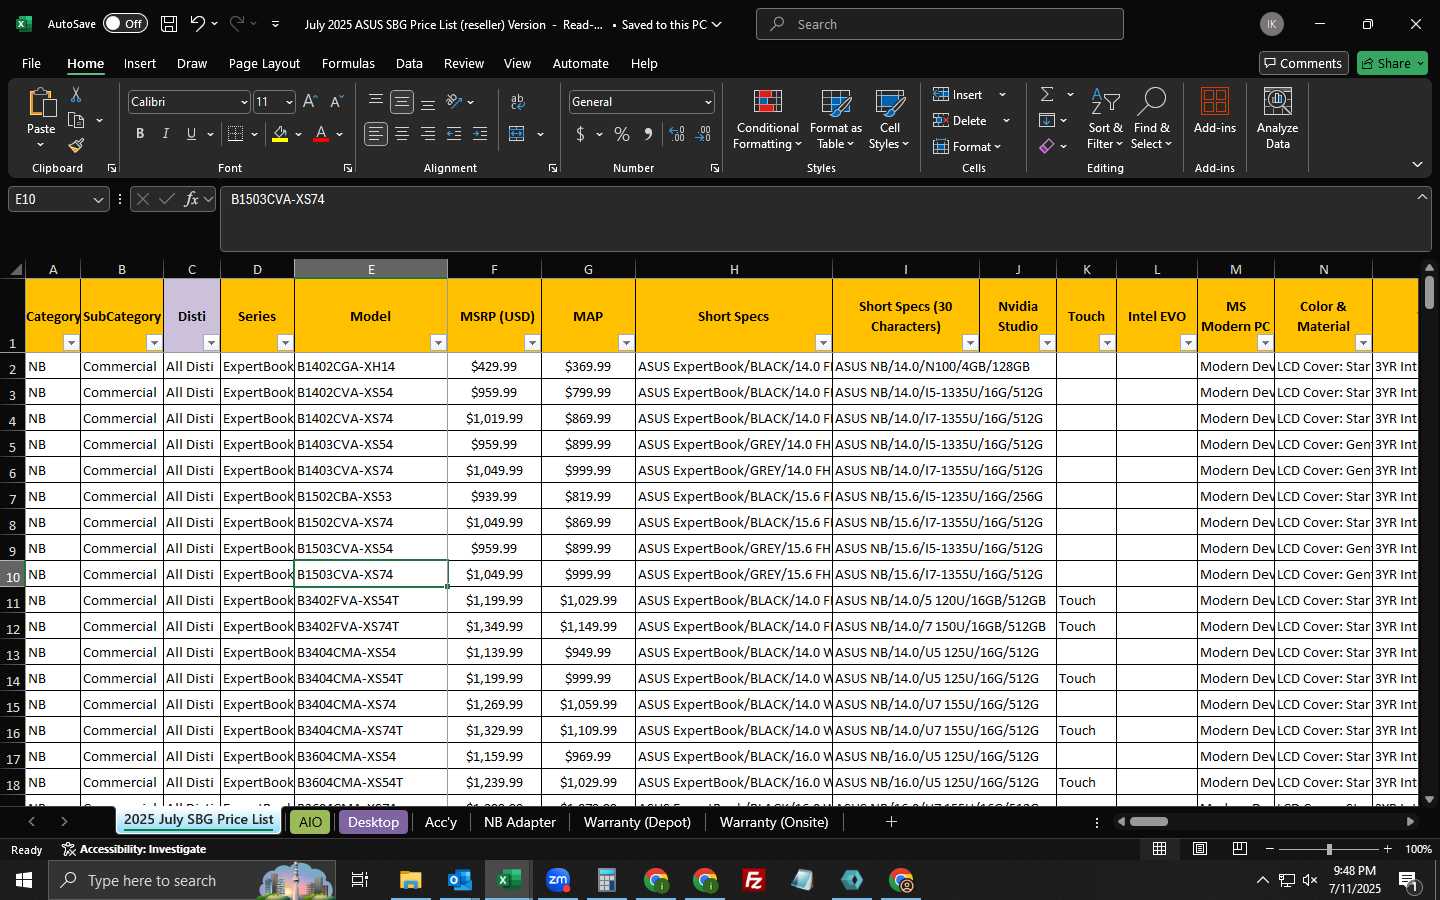Click the Accounting dollar format icon

(x=580, y=134)
